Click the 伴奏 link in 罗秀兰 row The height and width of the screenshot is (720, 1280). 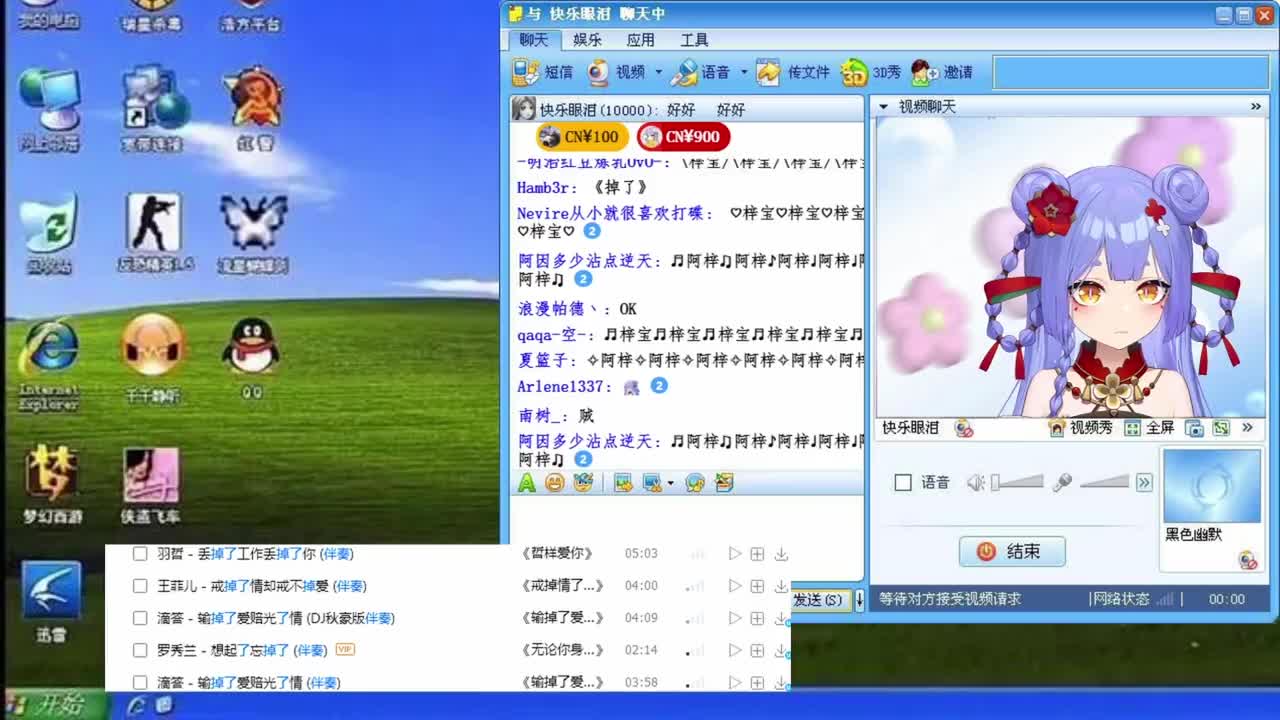point(310,650)
